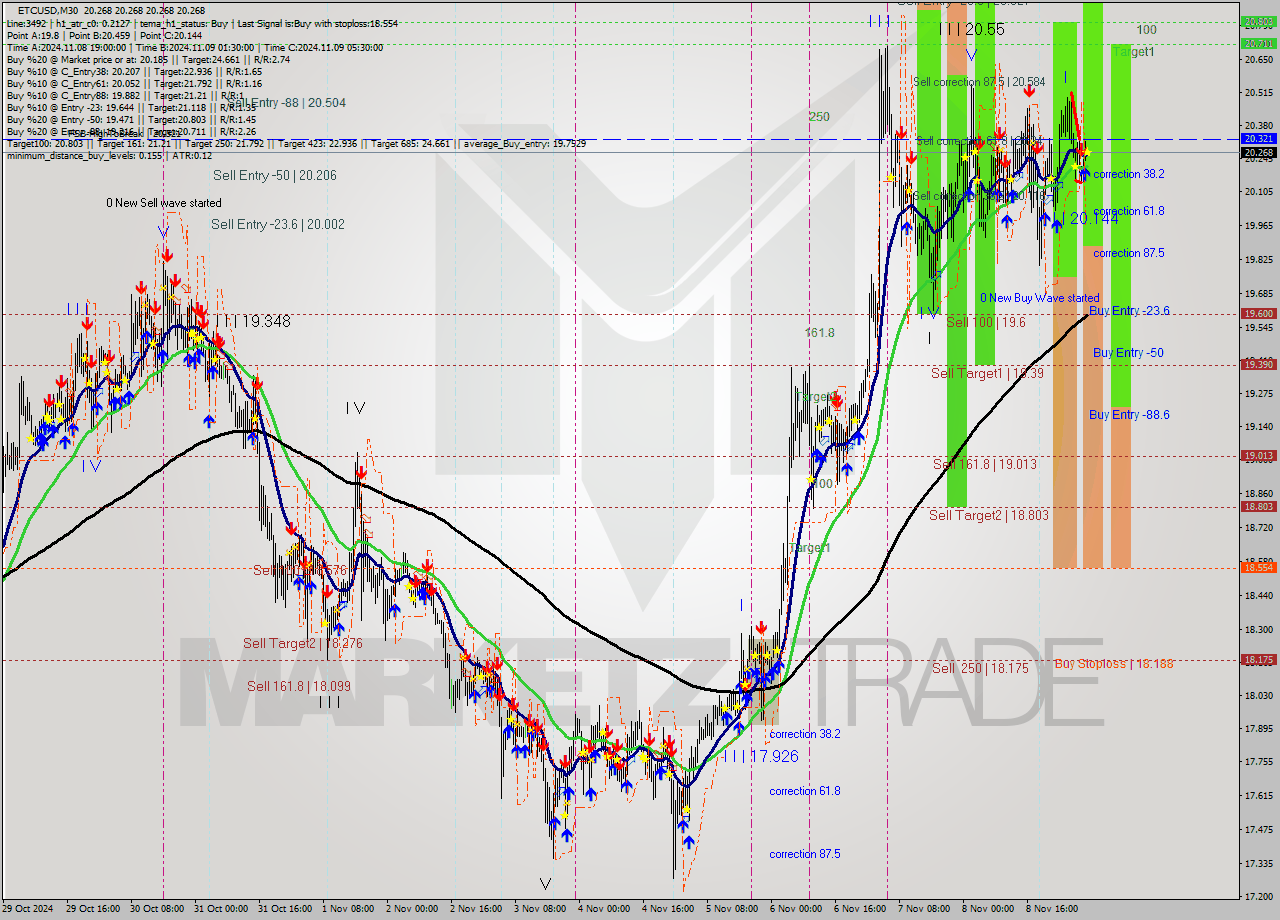Click the red 19.600 price tag on axis
This screenshot has width=1280, height=920.
[1258, 314]
